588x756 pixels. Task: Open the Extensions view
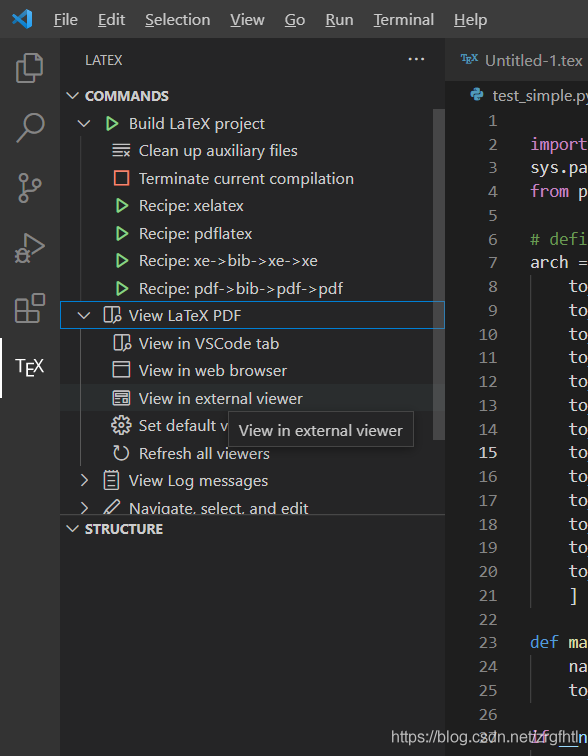coord(29,308)
